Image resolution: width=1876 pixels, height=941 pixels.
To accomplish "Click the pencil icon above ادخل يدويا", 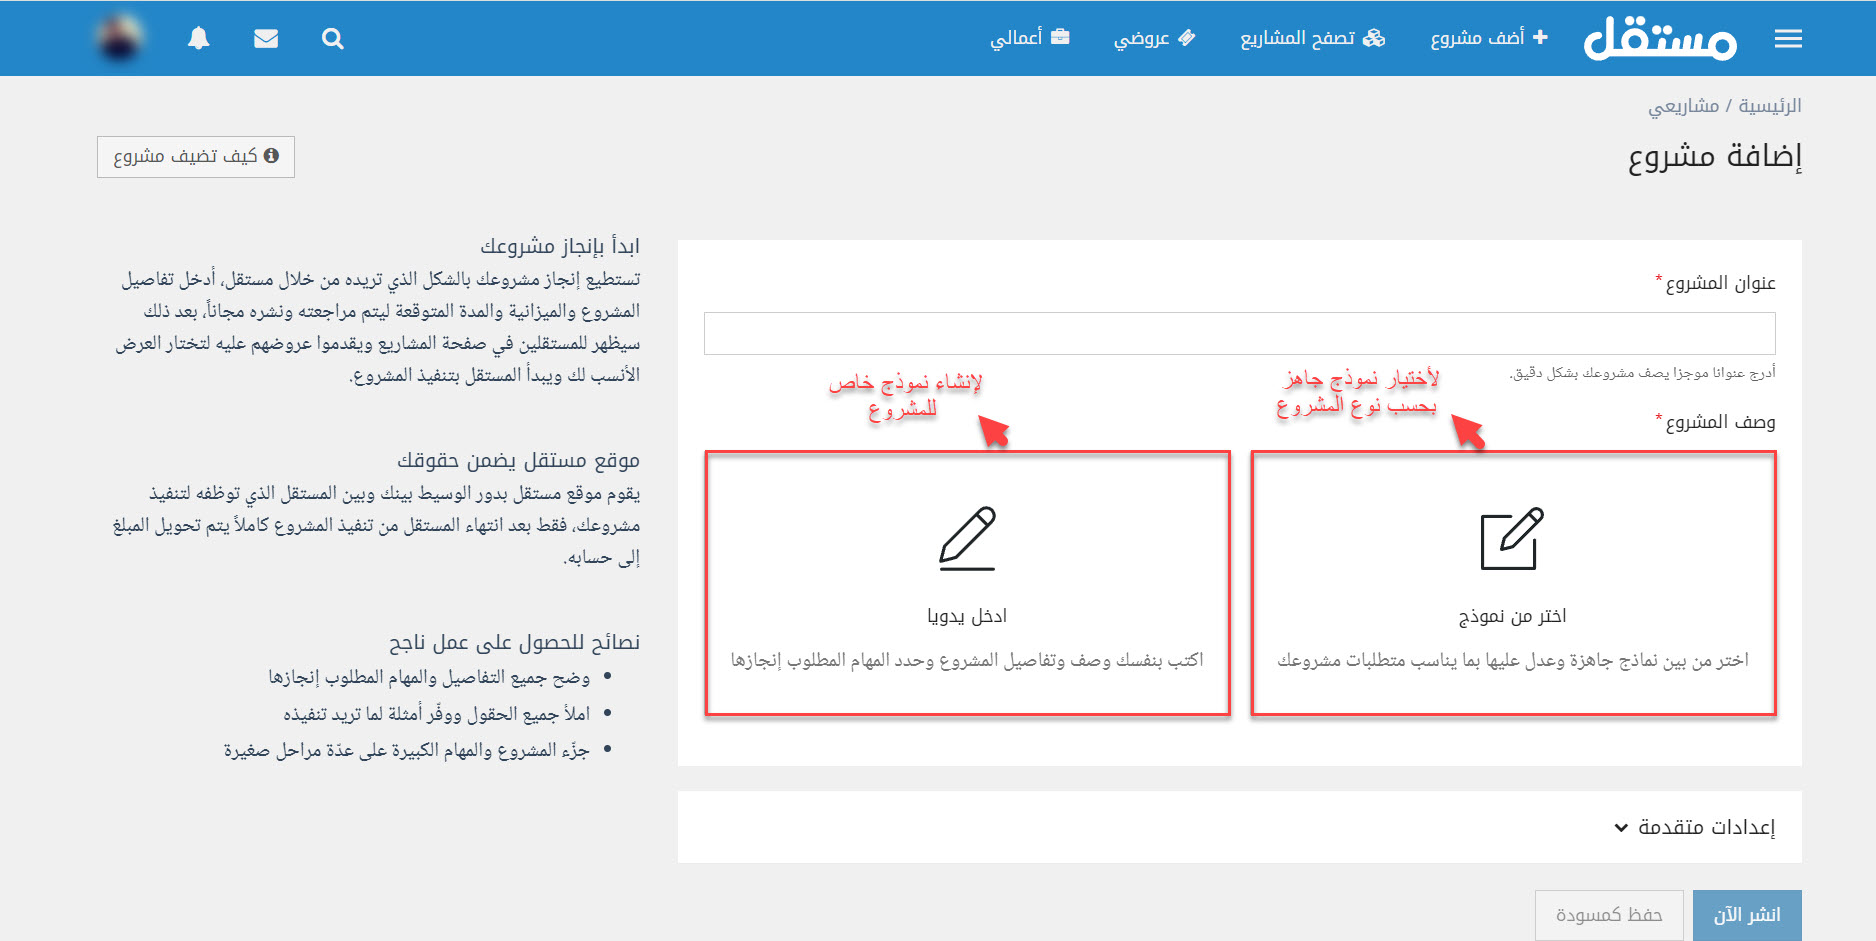I will click(967, 538).
